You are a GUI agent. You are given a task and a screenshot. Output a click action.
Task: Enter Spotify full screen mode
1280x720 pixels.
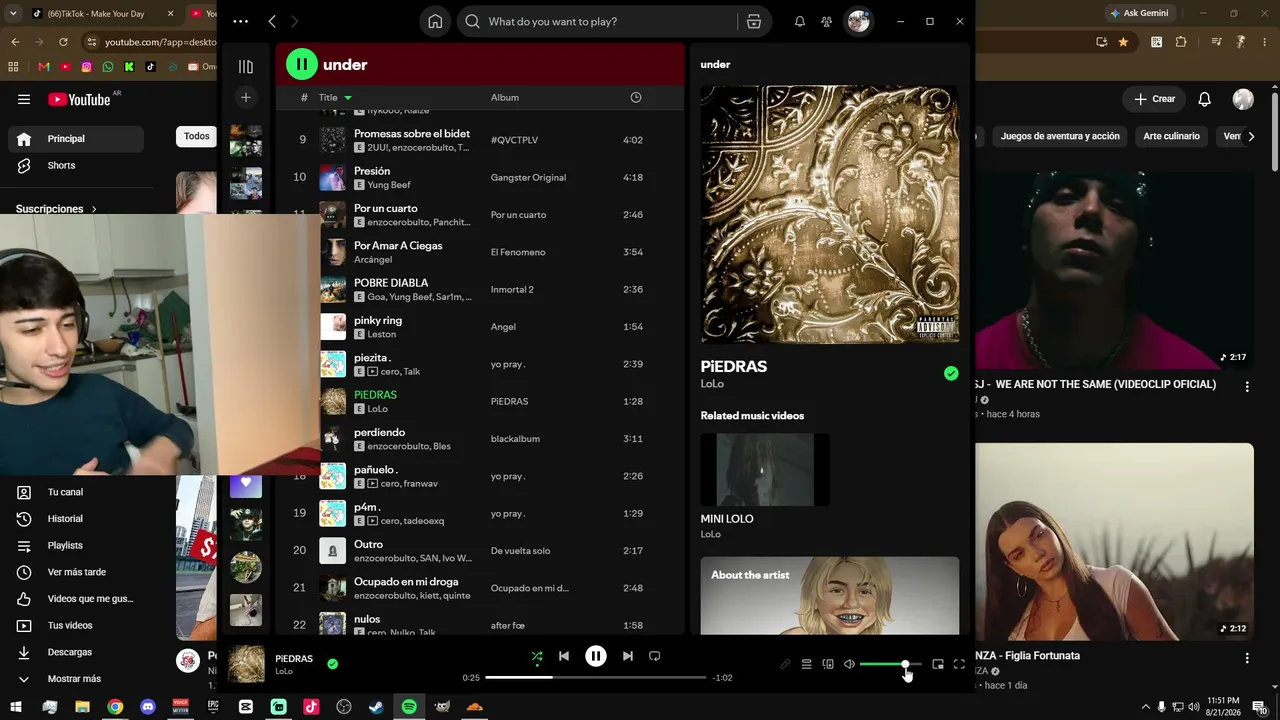pos(959,664)
